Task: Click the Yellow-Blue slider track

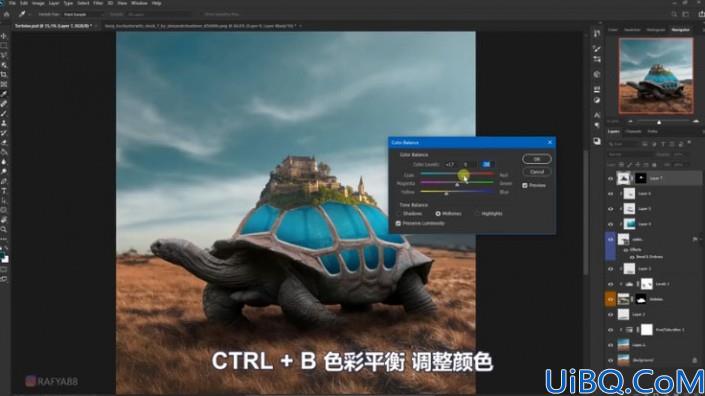Action: (x=457, y=191)
